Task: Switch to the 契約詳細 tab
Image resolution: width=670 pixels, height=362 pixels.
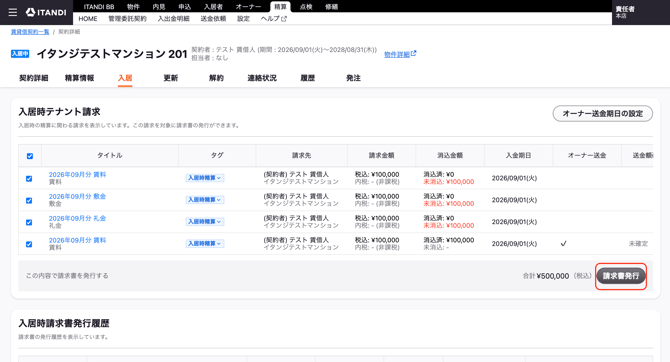Action: pyautogui.click(x=34, y=78)
